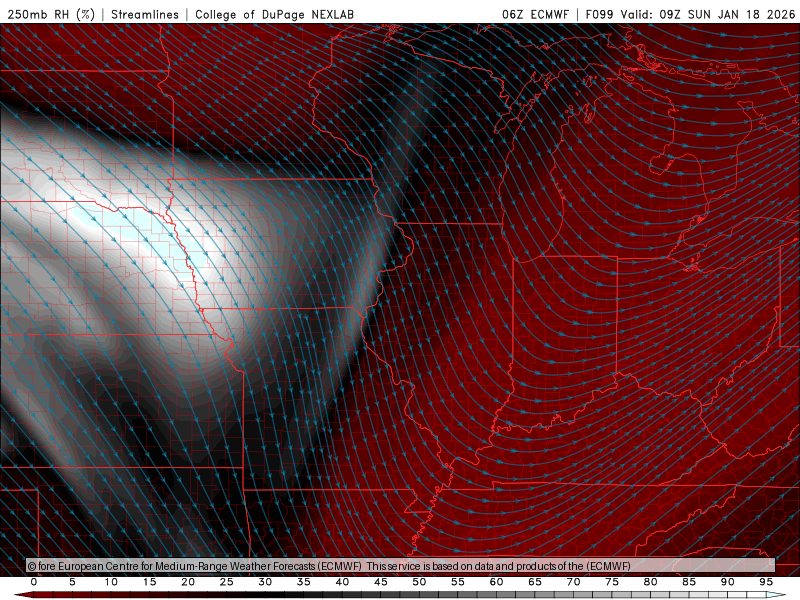Click the "250mb RH (%)" title text
The height and width of the screenshot is (600, 800).
[51, 14]
